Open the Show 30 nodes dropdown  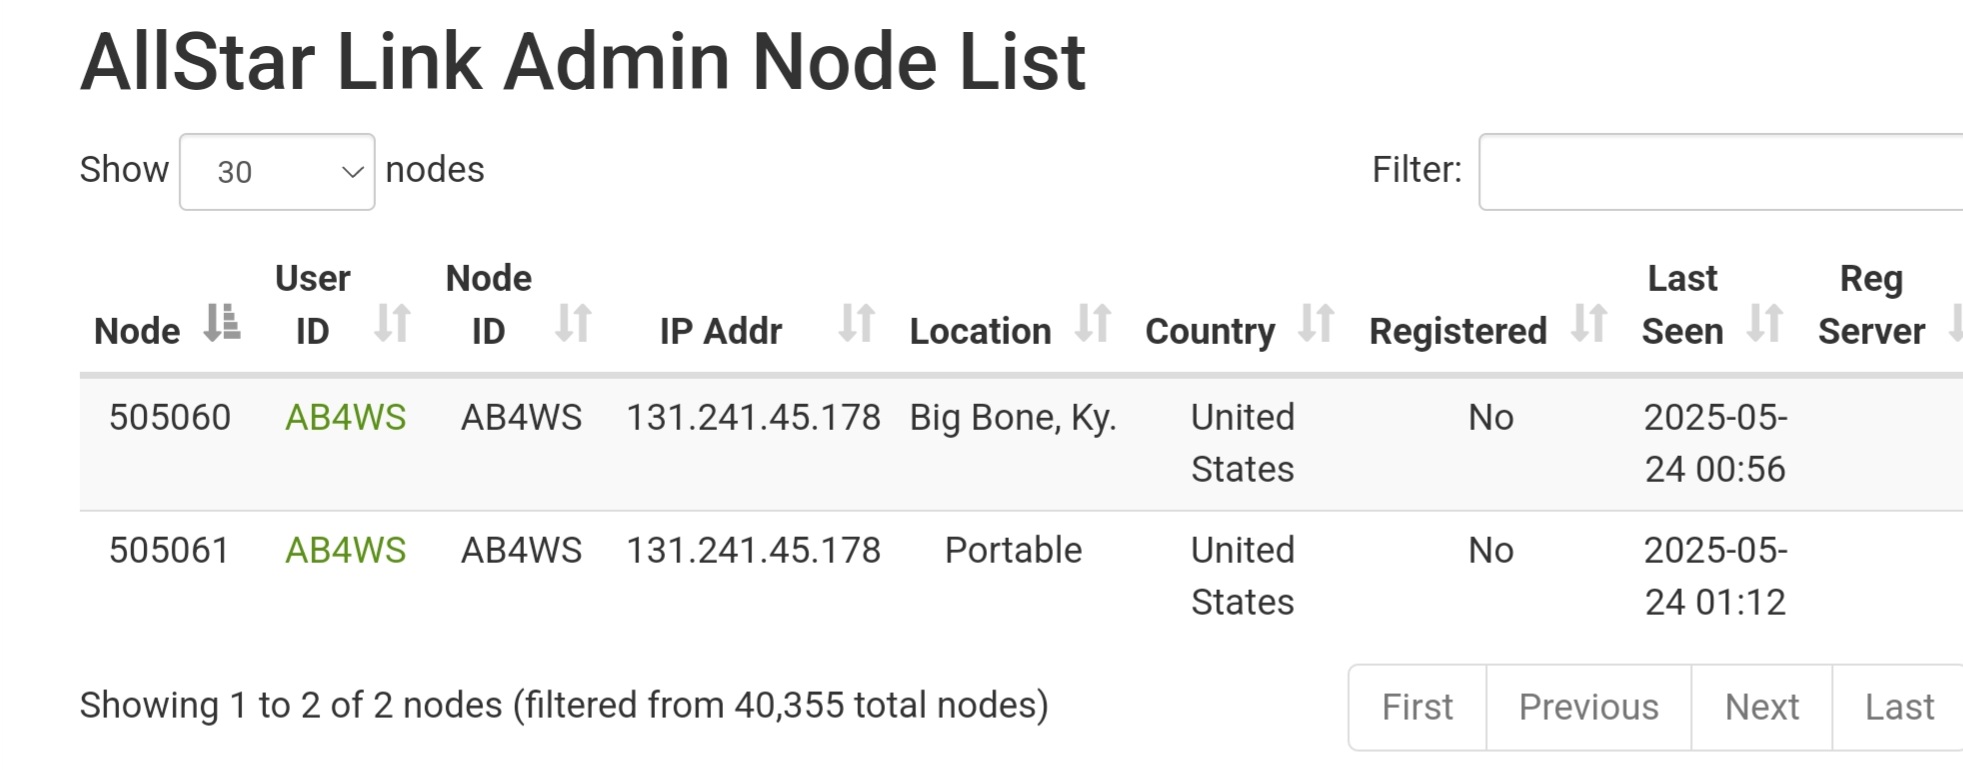click(x=277, y=172)
